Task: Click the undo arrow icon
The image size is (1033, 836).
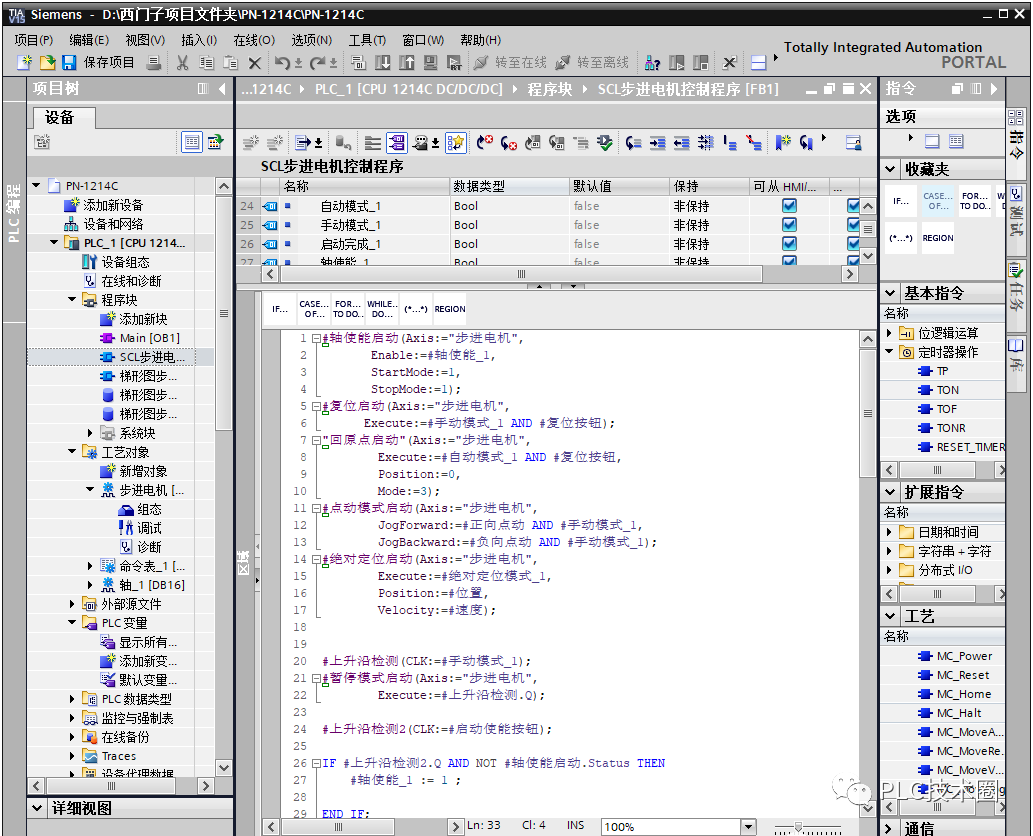Action: point(282,63)
